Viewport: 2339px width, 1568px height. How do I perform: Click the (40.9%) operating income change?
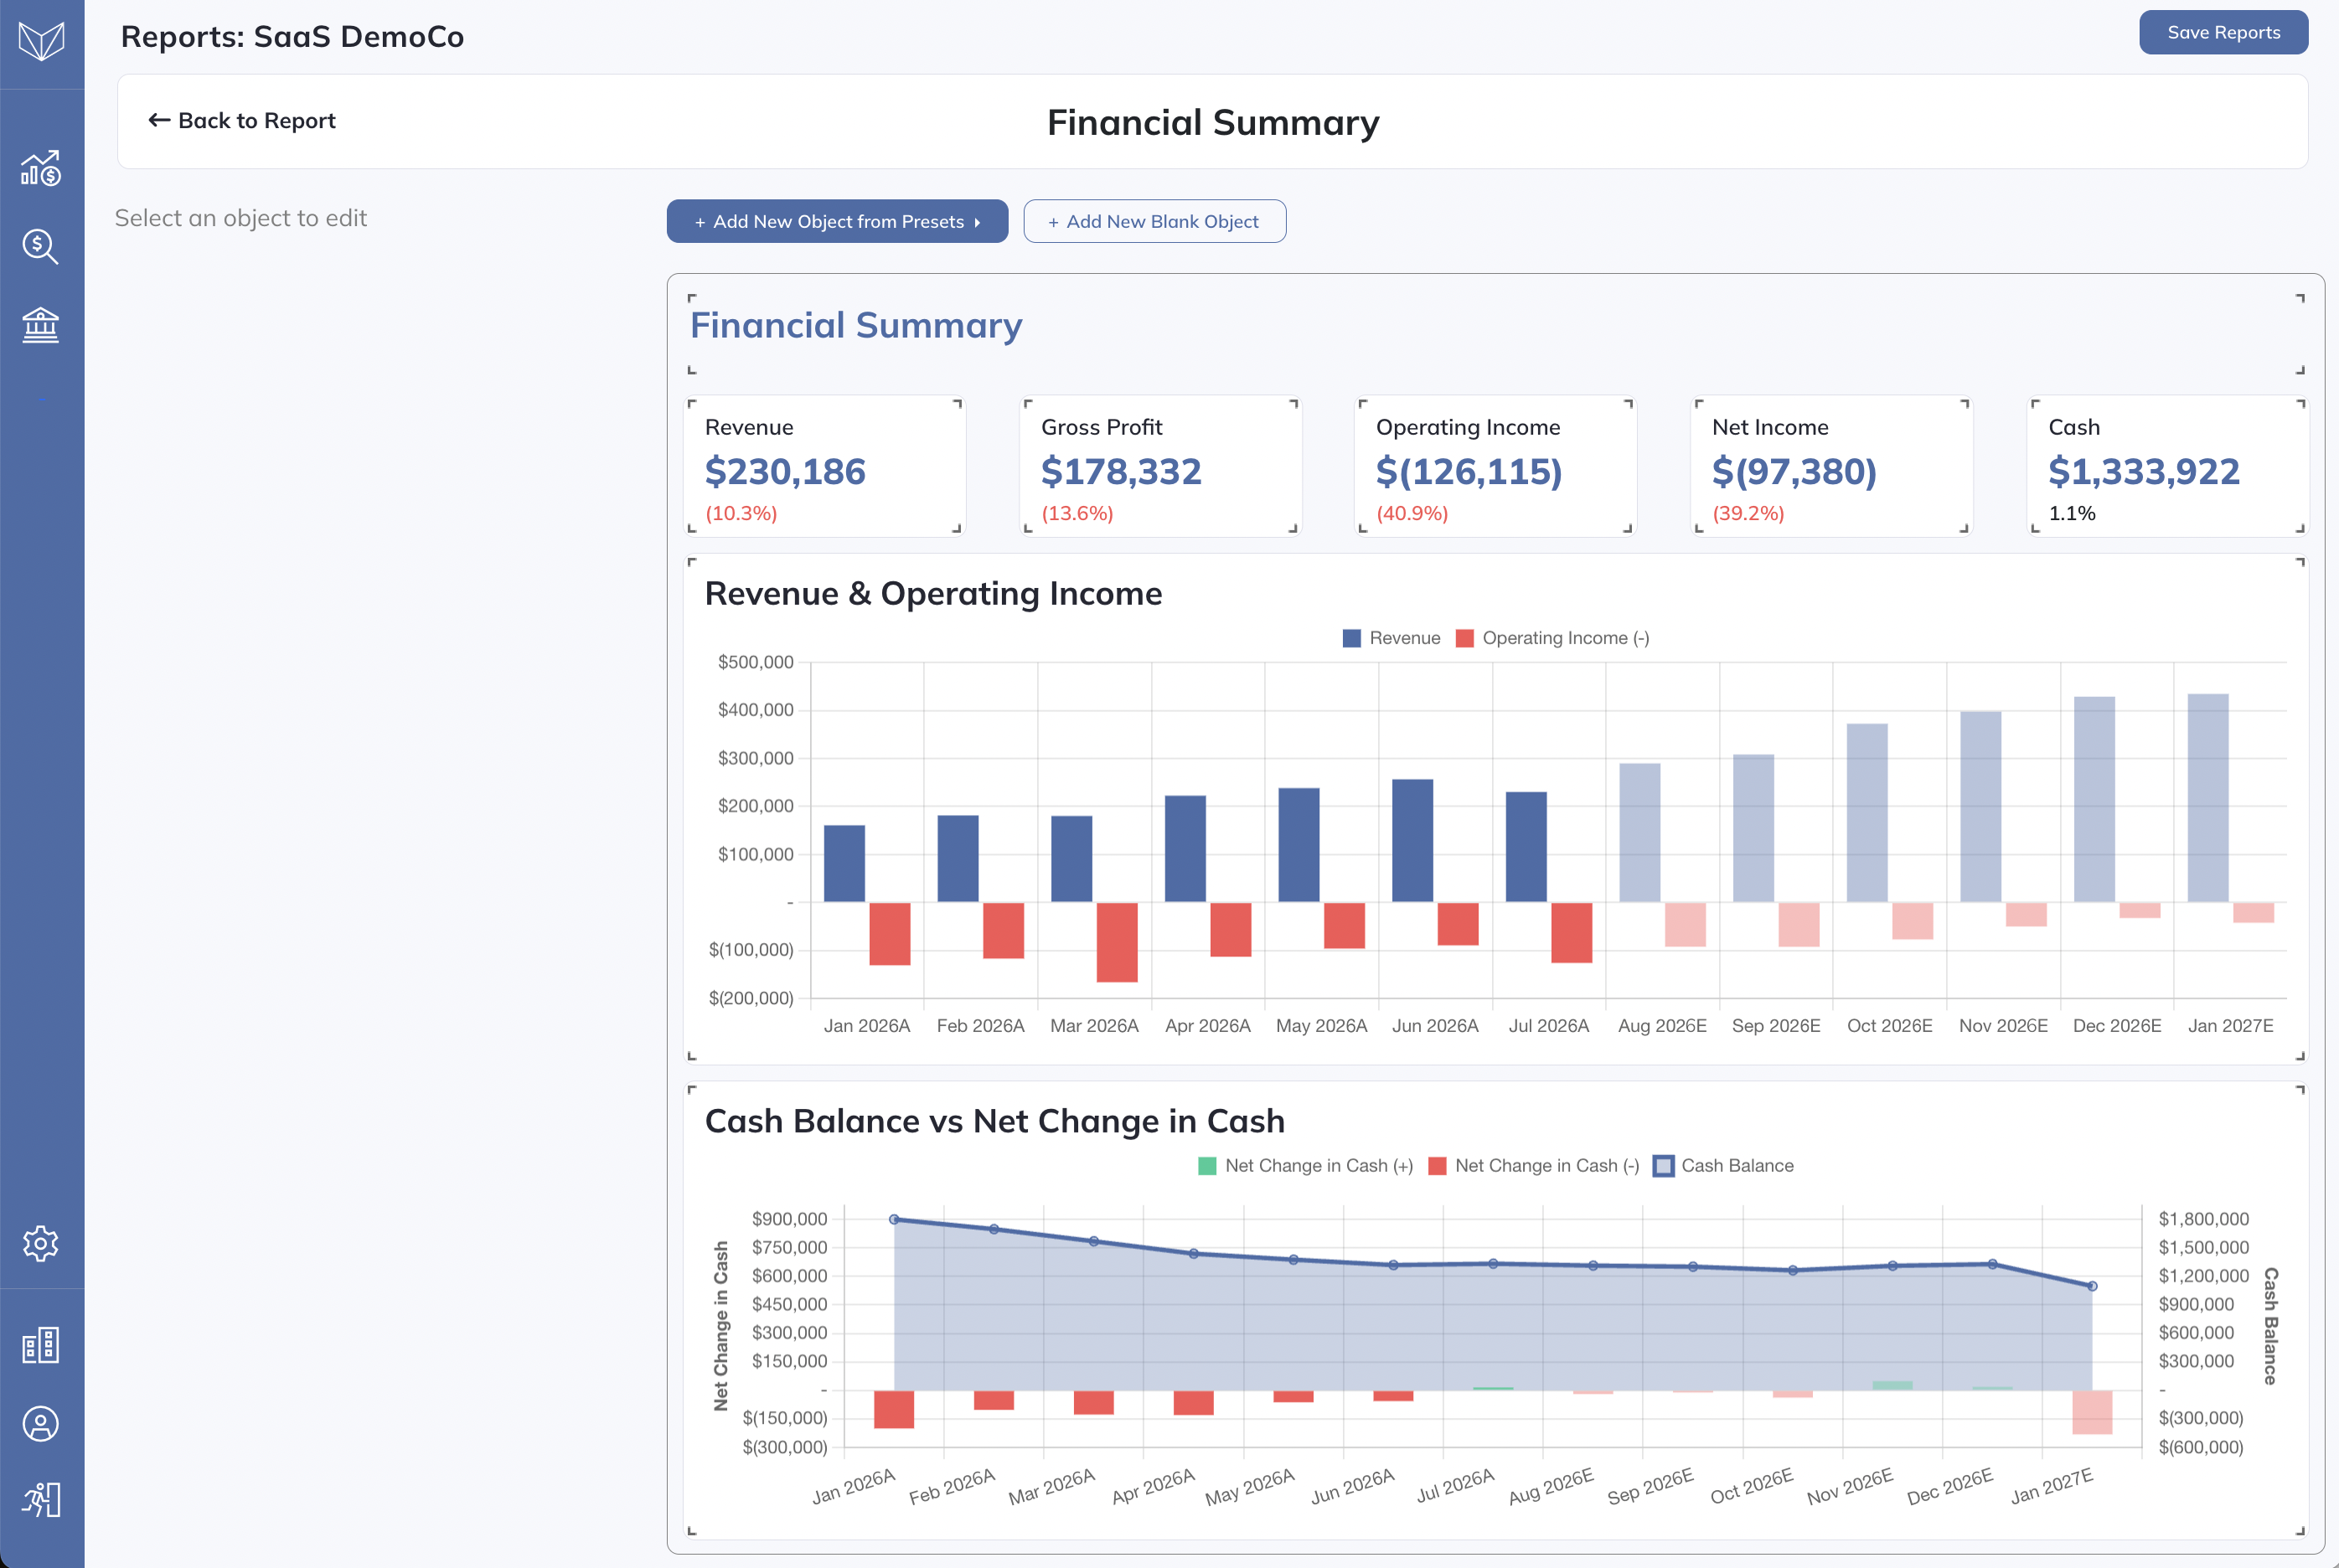coord(1412,513)
